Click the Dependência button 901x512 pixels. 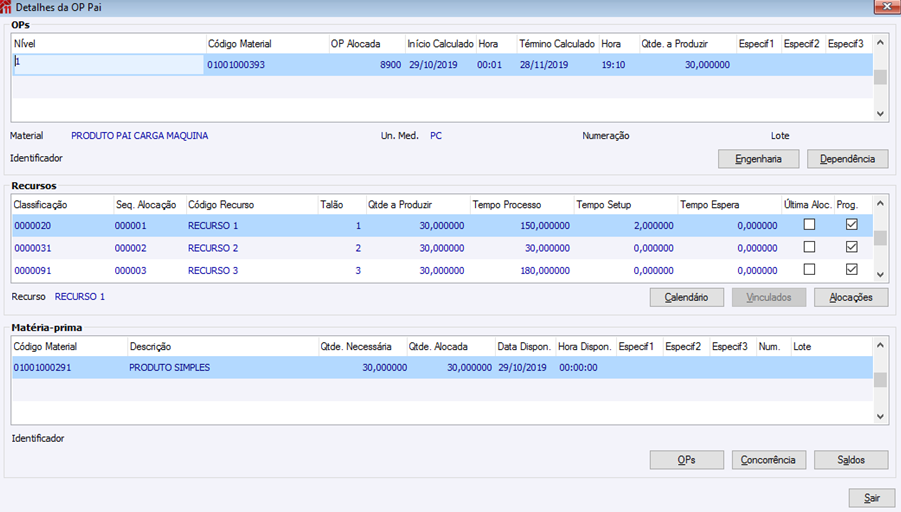click(848, 159)
